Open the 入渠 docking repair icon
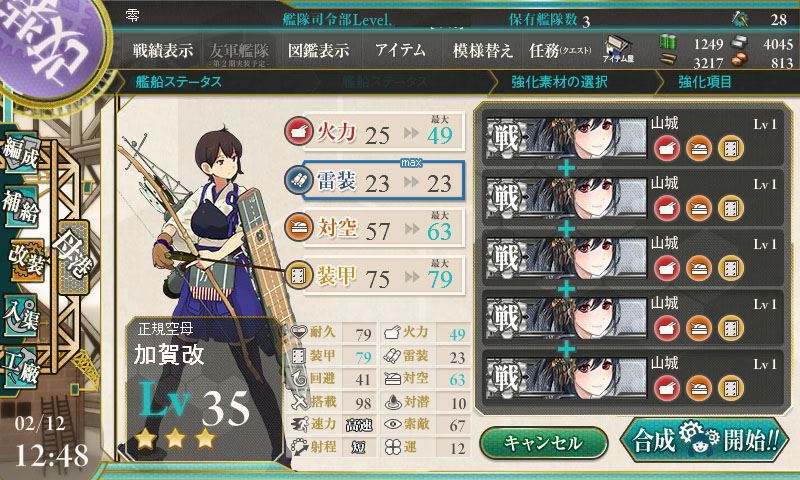The width and height of the screenshot is (800, 480). pos(21,316)
